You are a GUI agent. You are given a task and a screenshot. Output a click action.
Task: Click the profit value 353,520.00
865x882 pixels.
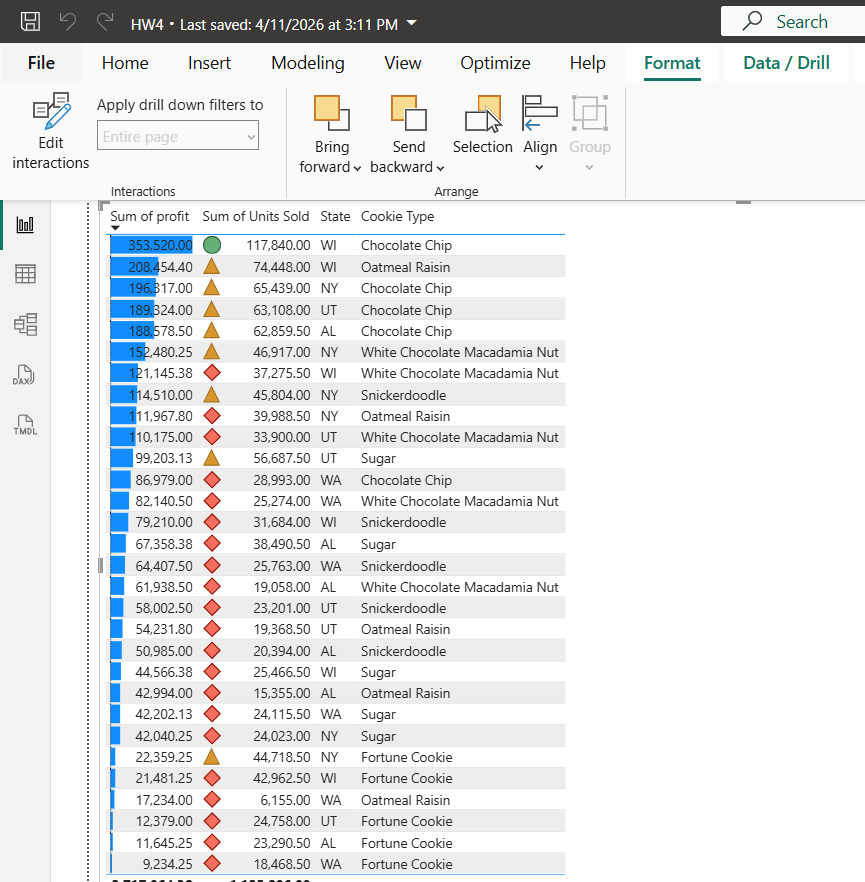tap(160, 245)
